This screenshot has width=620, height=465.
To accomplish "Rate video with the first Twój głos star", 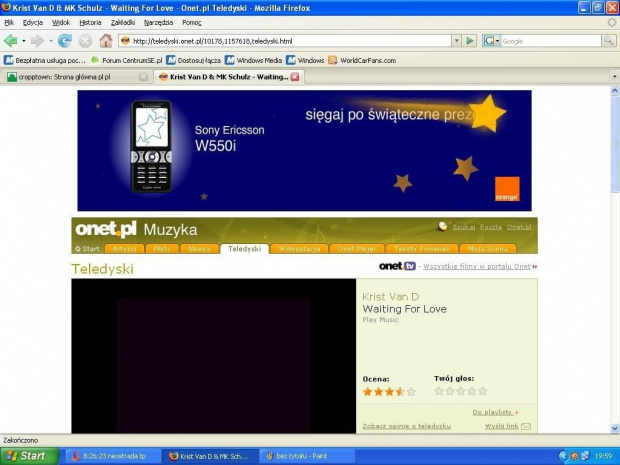I will click(x=439, y=391).
